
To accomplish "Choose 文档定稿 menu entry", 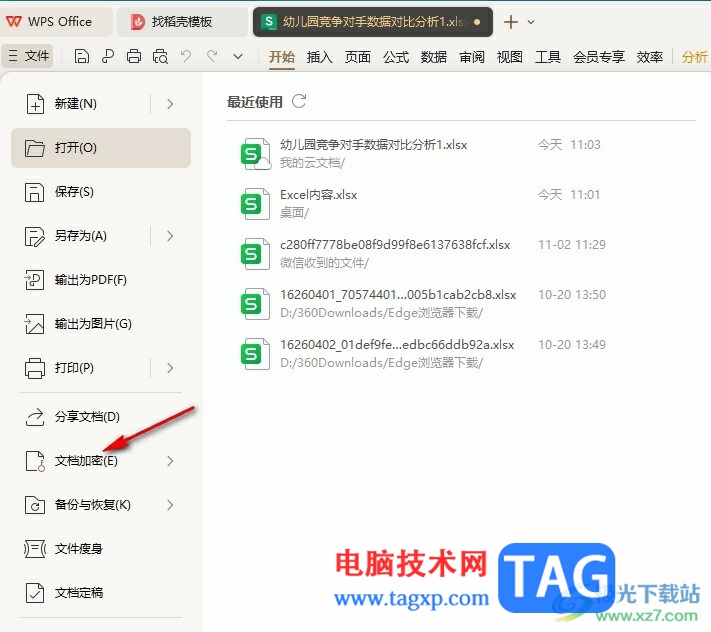I will click(101, 593).
